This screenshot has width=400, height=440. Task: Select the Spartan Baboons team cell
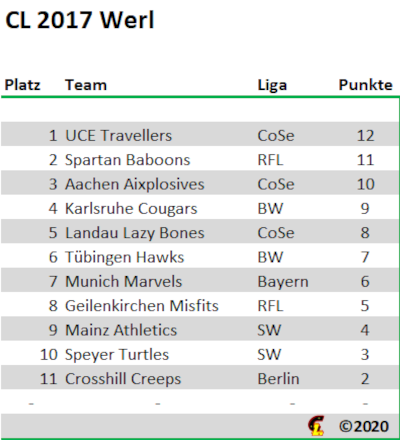[x=127, y=160]
